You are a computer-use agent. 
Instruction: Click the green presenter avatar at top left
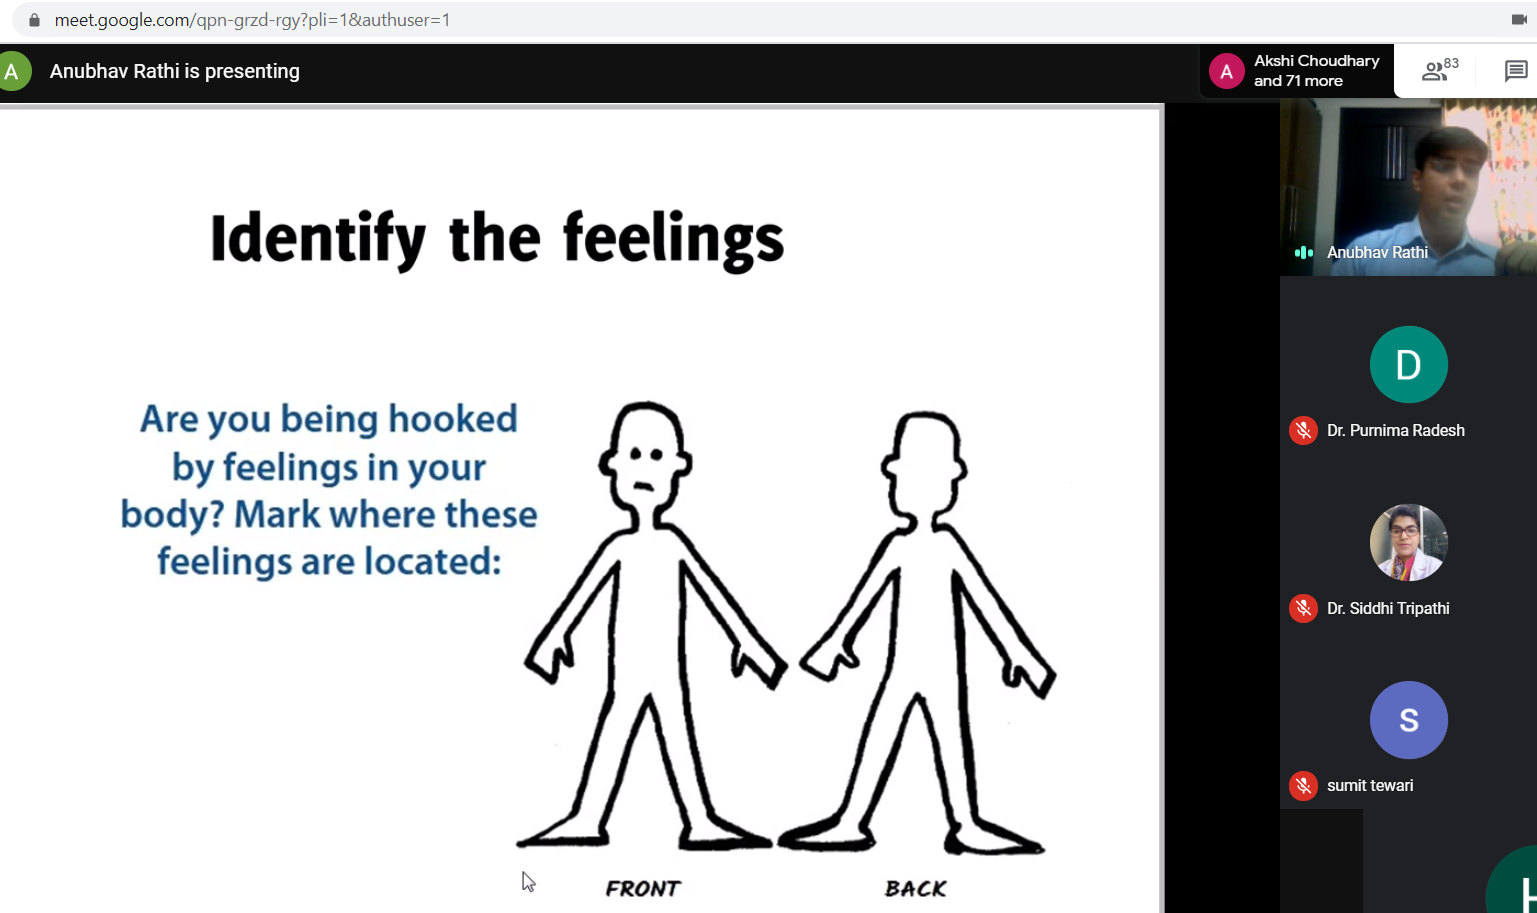(13, 72)
